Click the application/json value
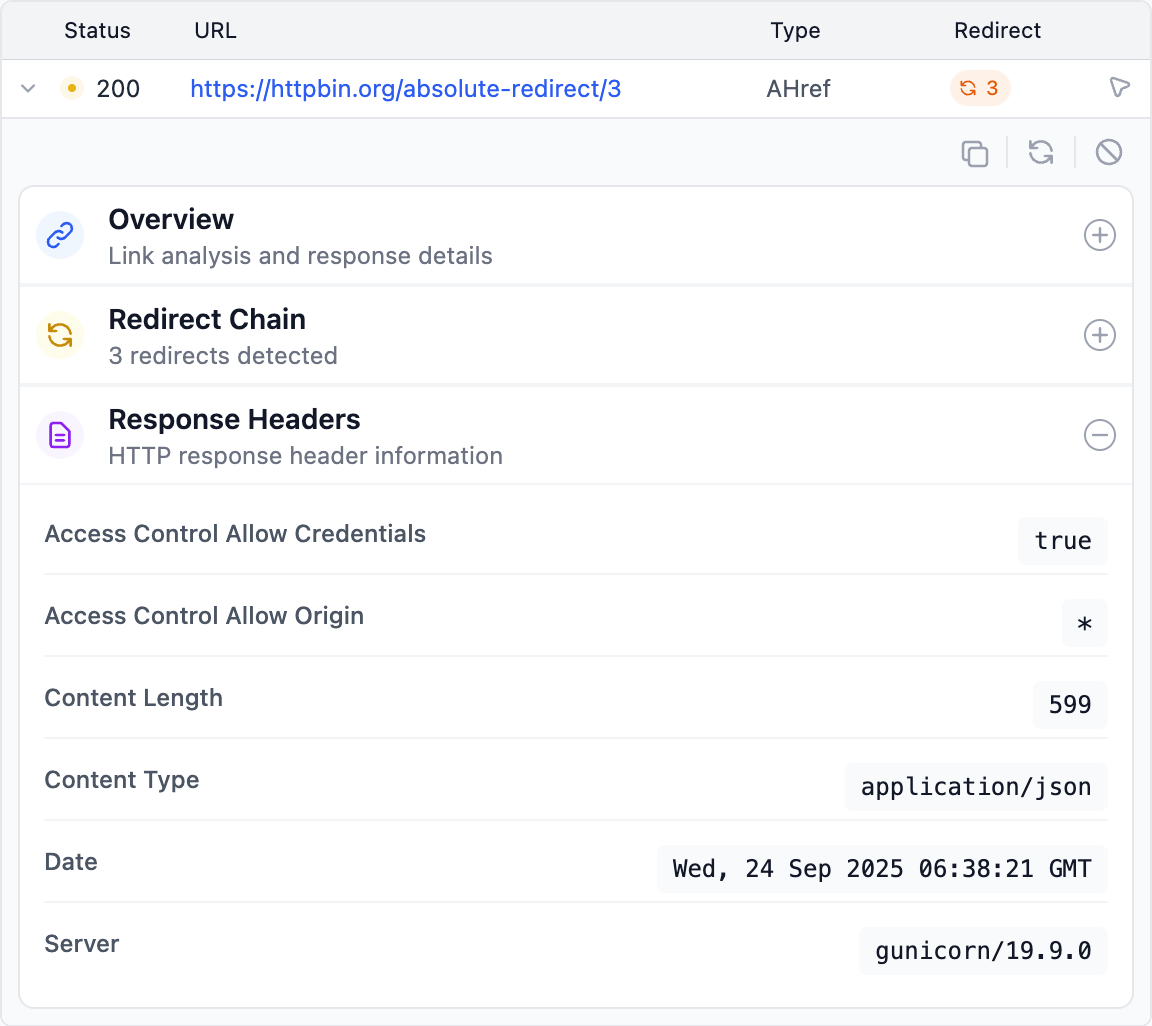 click(x=976, y=787)
